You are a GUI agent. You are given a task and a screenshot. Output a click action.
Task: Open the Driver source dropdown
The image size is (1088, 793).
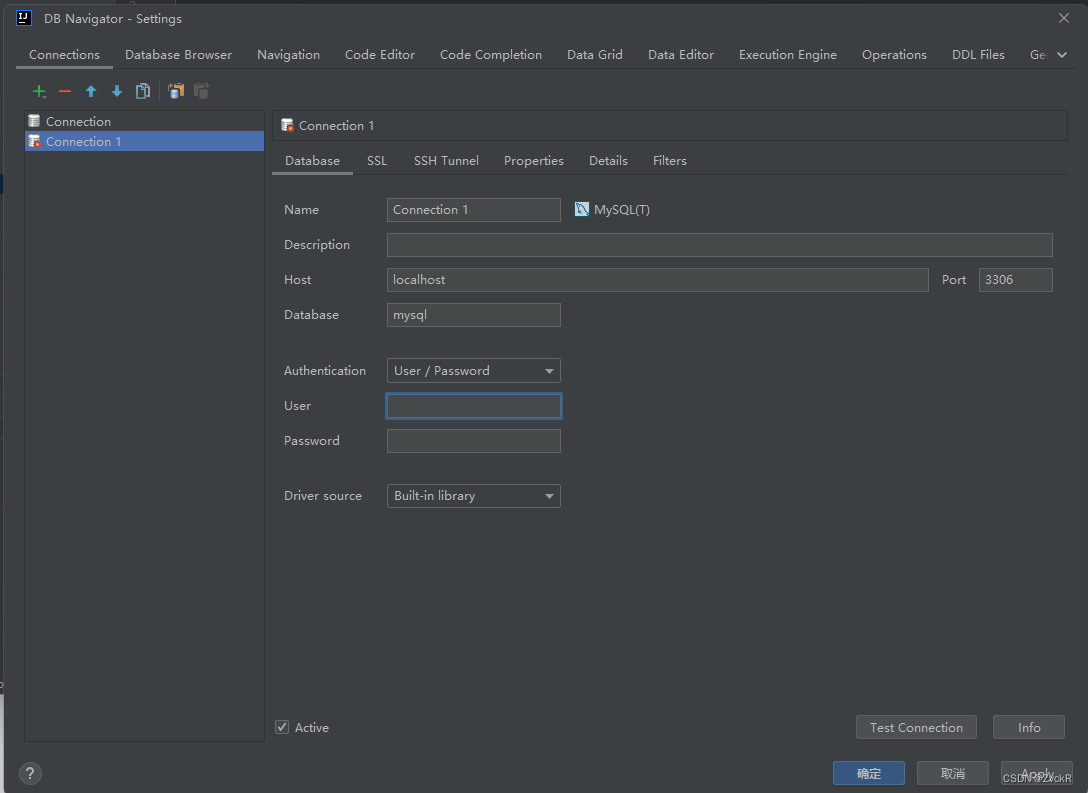pyautogui.click(x=548, y=496)
